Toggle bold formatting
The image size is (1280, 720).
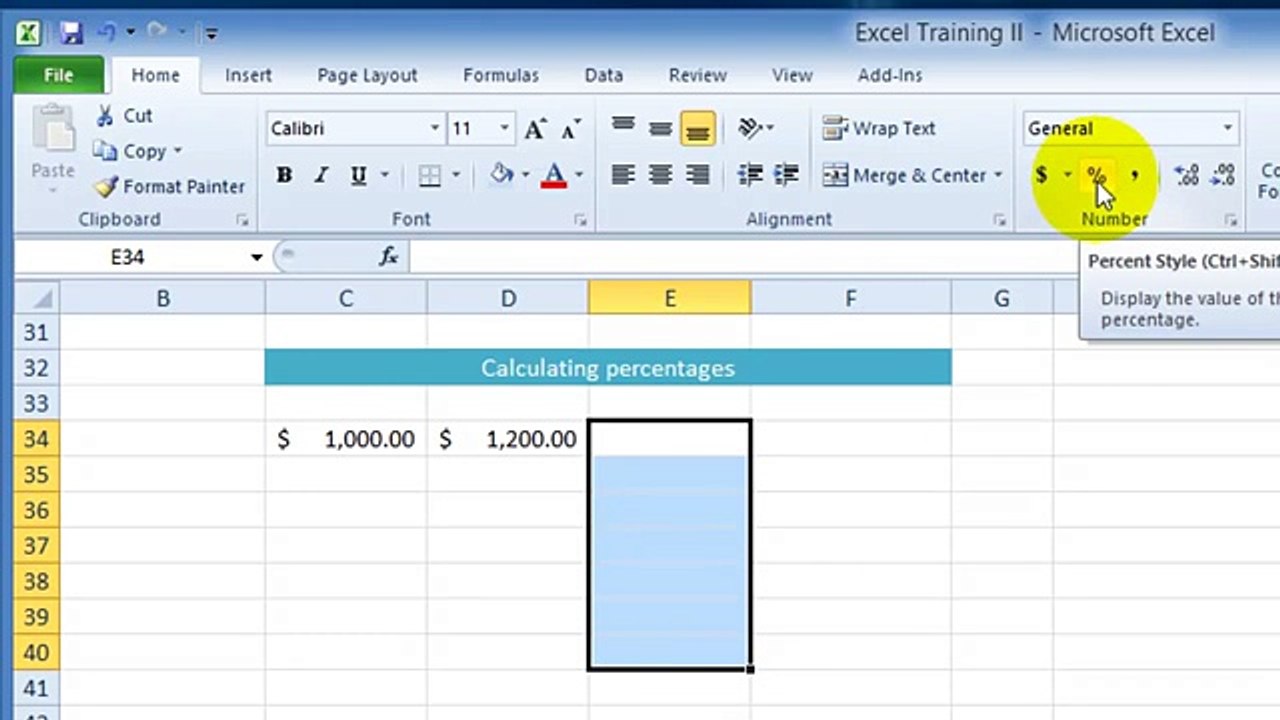(284, 176)
